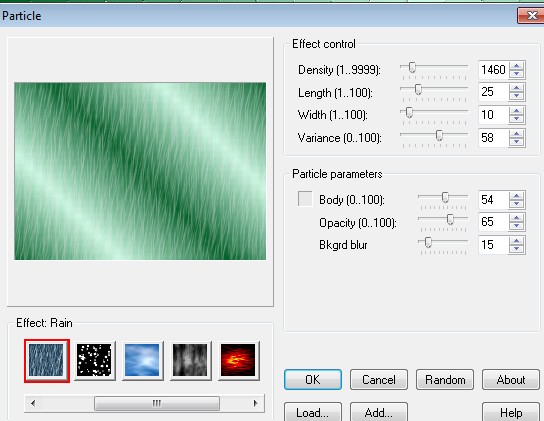Increase Density with the up spinner arrow
Image resolution: width=544 pixels, height=421 pixels.
point(517,66)
